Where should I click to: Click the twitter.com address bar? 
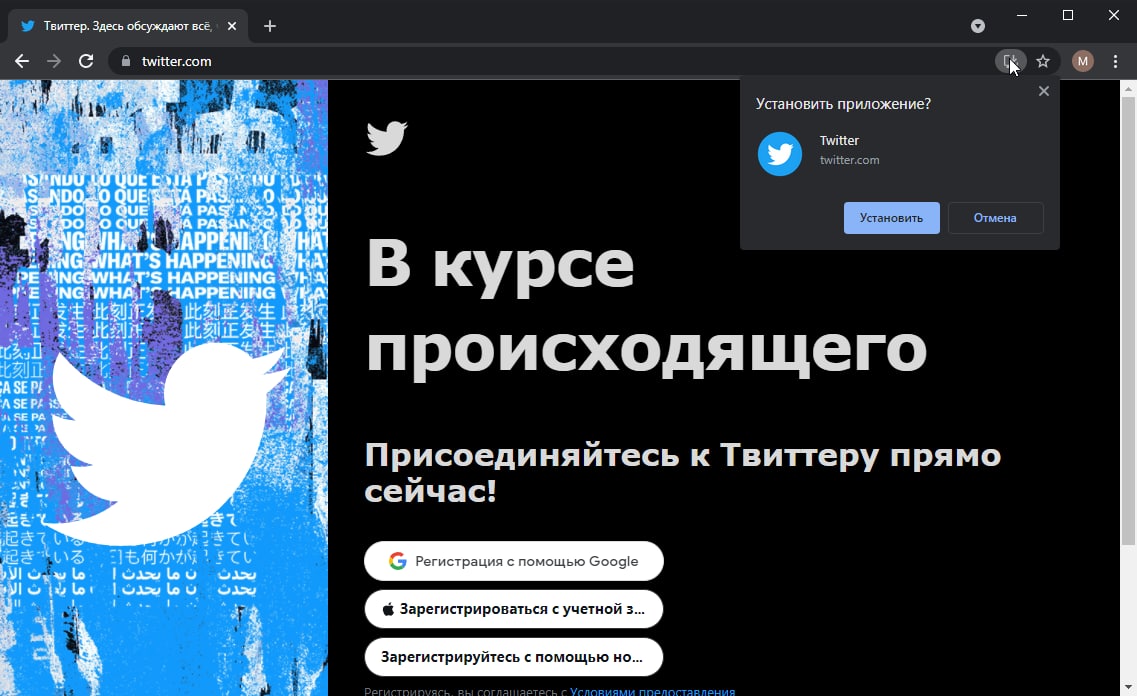click(551, 62)
